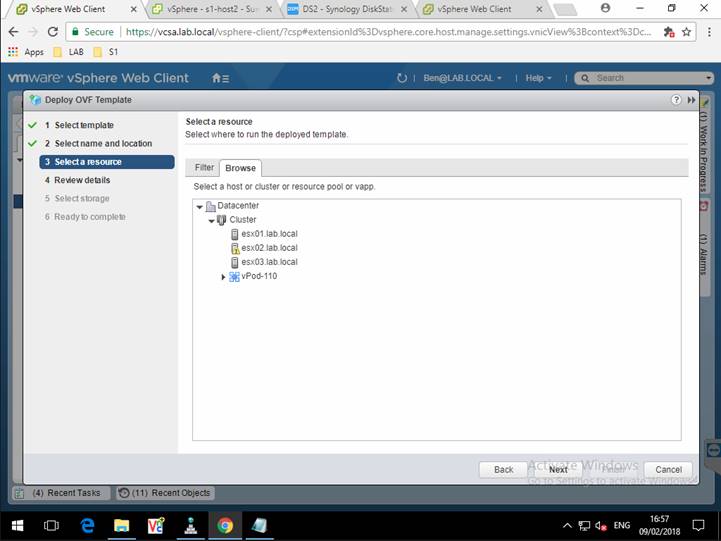
Task: Open Windows Start menu
Action: (x=17, y=525)
